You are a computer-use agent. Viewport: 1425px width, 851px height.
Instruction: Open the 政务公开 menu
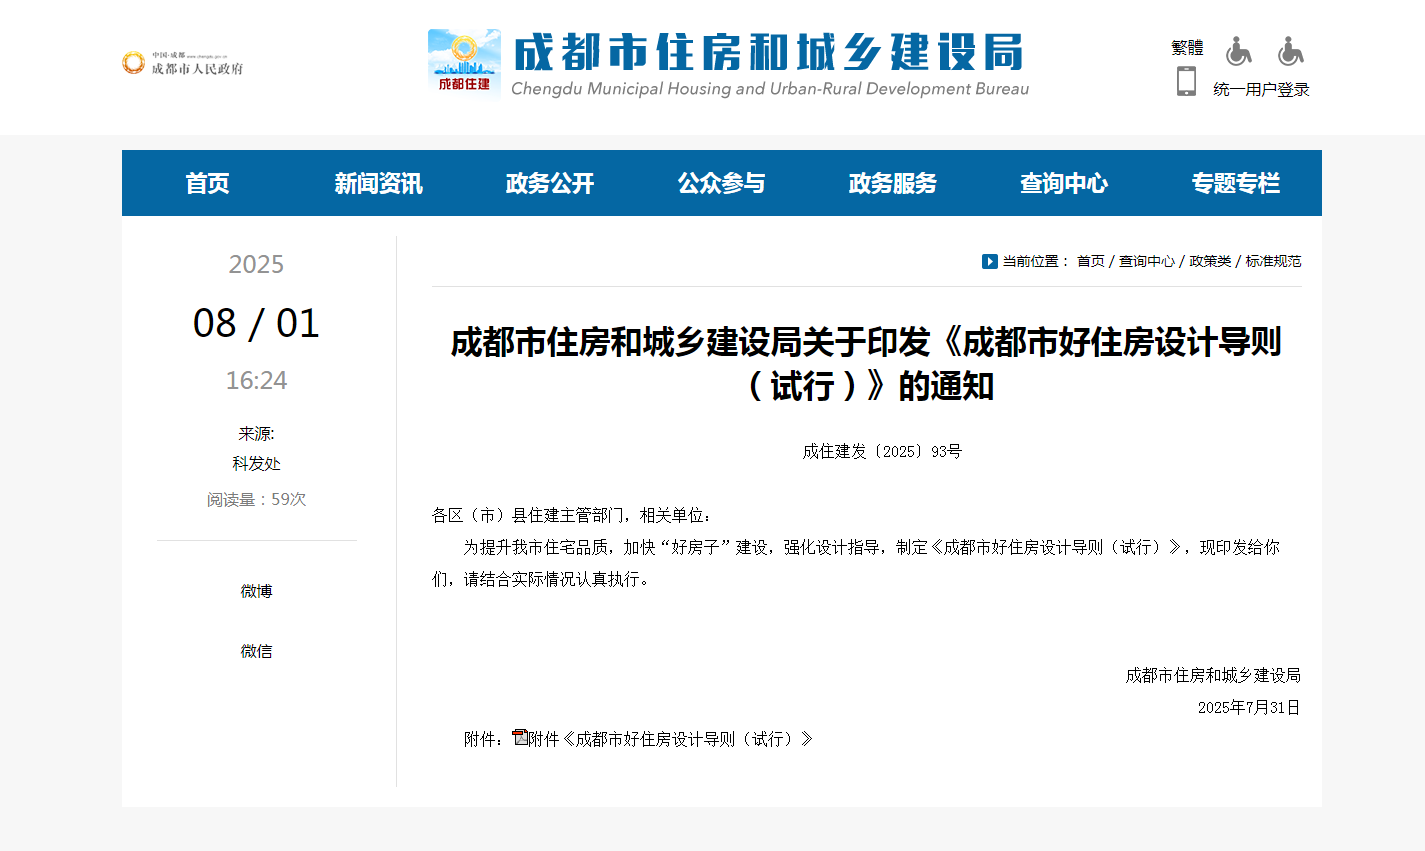pyautogui.click(x=548, y=183)
